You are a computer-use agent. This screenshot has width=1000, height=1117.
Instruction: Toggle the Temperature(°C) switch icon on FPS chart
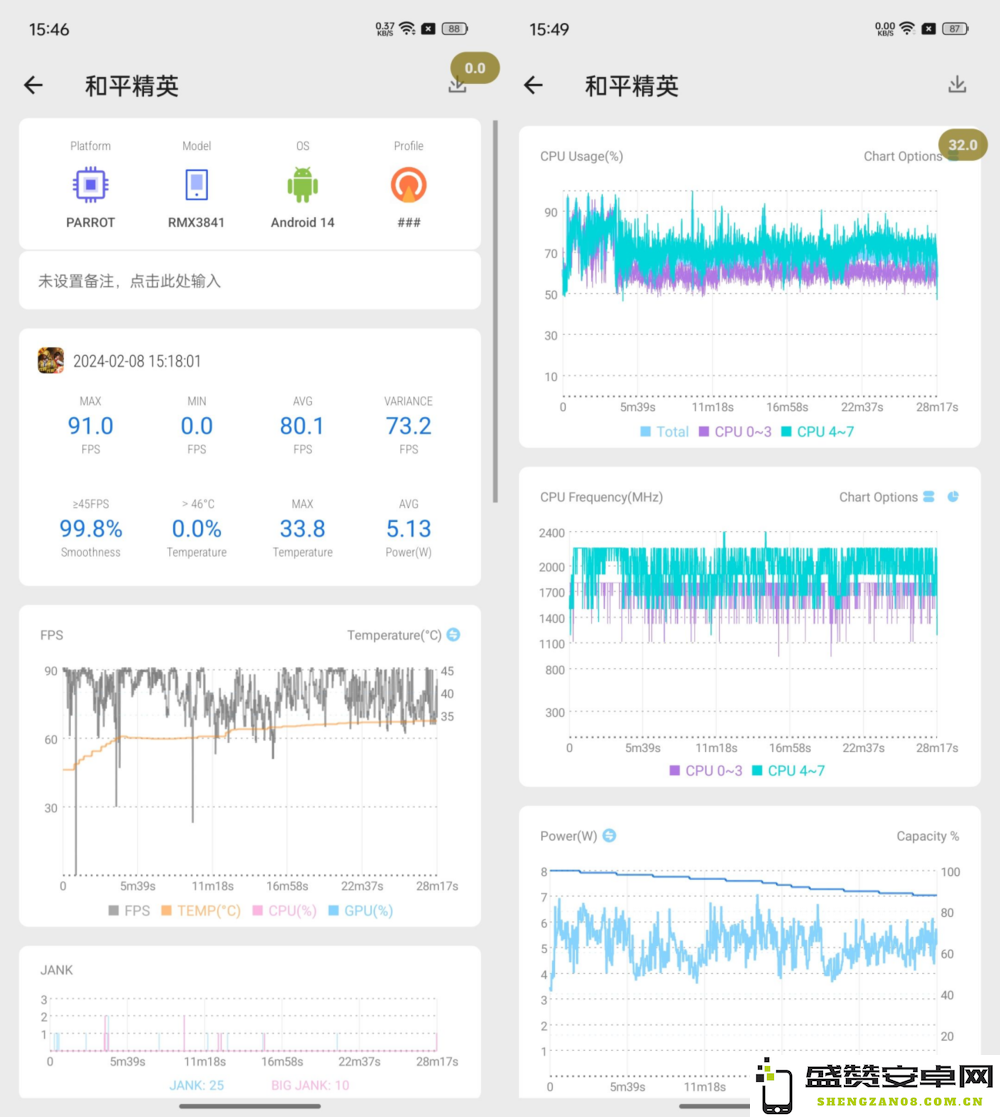(454, 635)
